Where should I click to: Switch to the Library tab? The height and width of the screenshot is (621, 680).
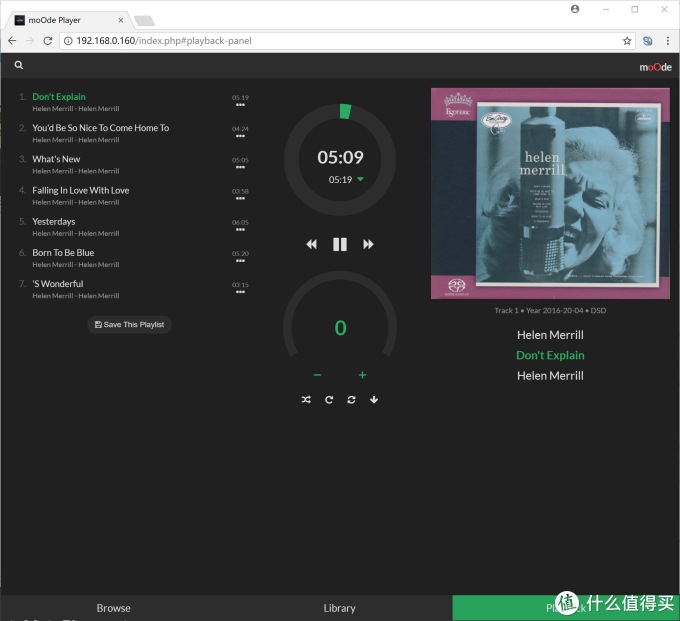(x=340, y=608)
